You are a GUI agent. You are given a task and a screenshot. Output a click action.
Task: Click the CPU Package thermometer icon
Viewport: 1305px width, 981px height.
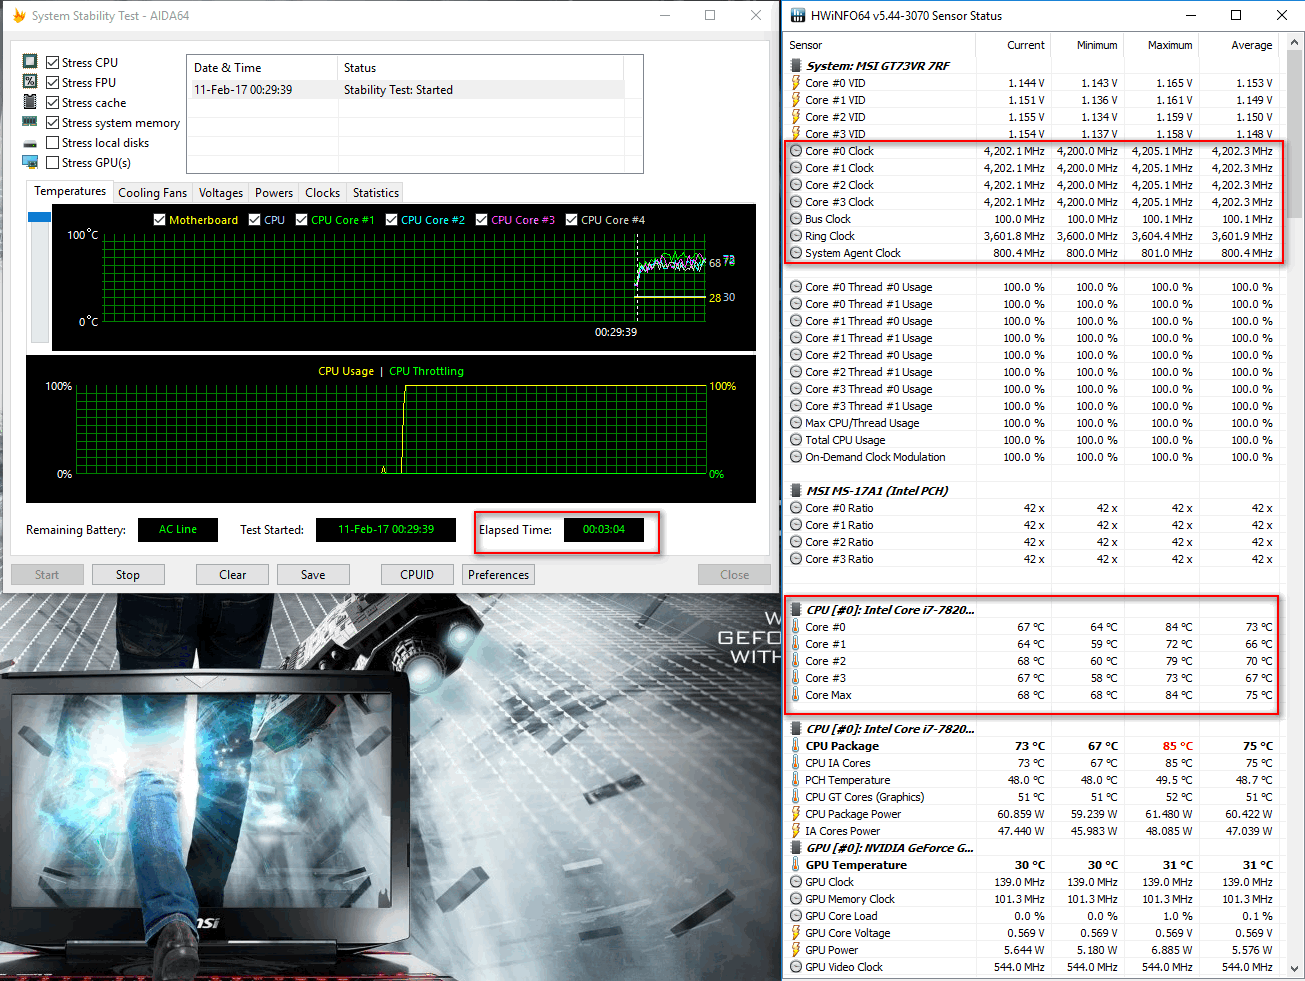(796, 746)
